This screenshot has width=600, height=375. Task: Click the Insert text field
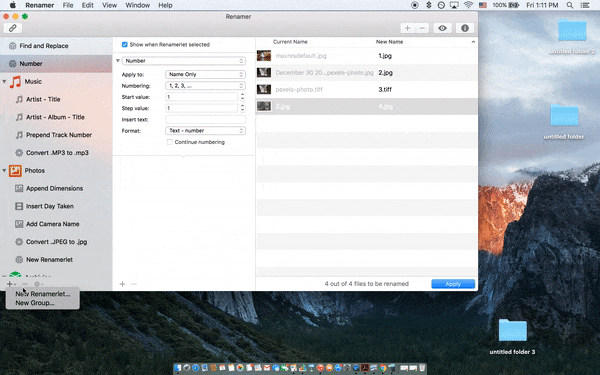205,119
